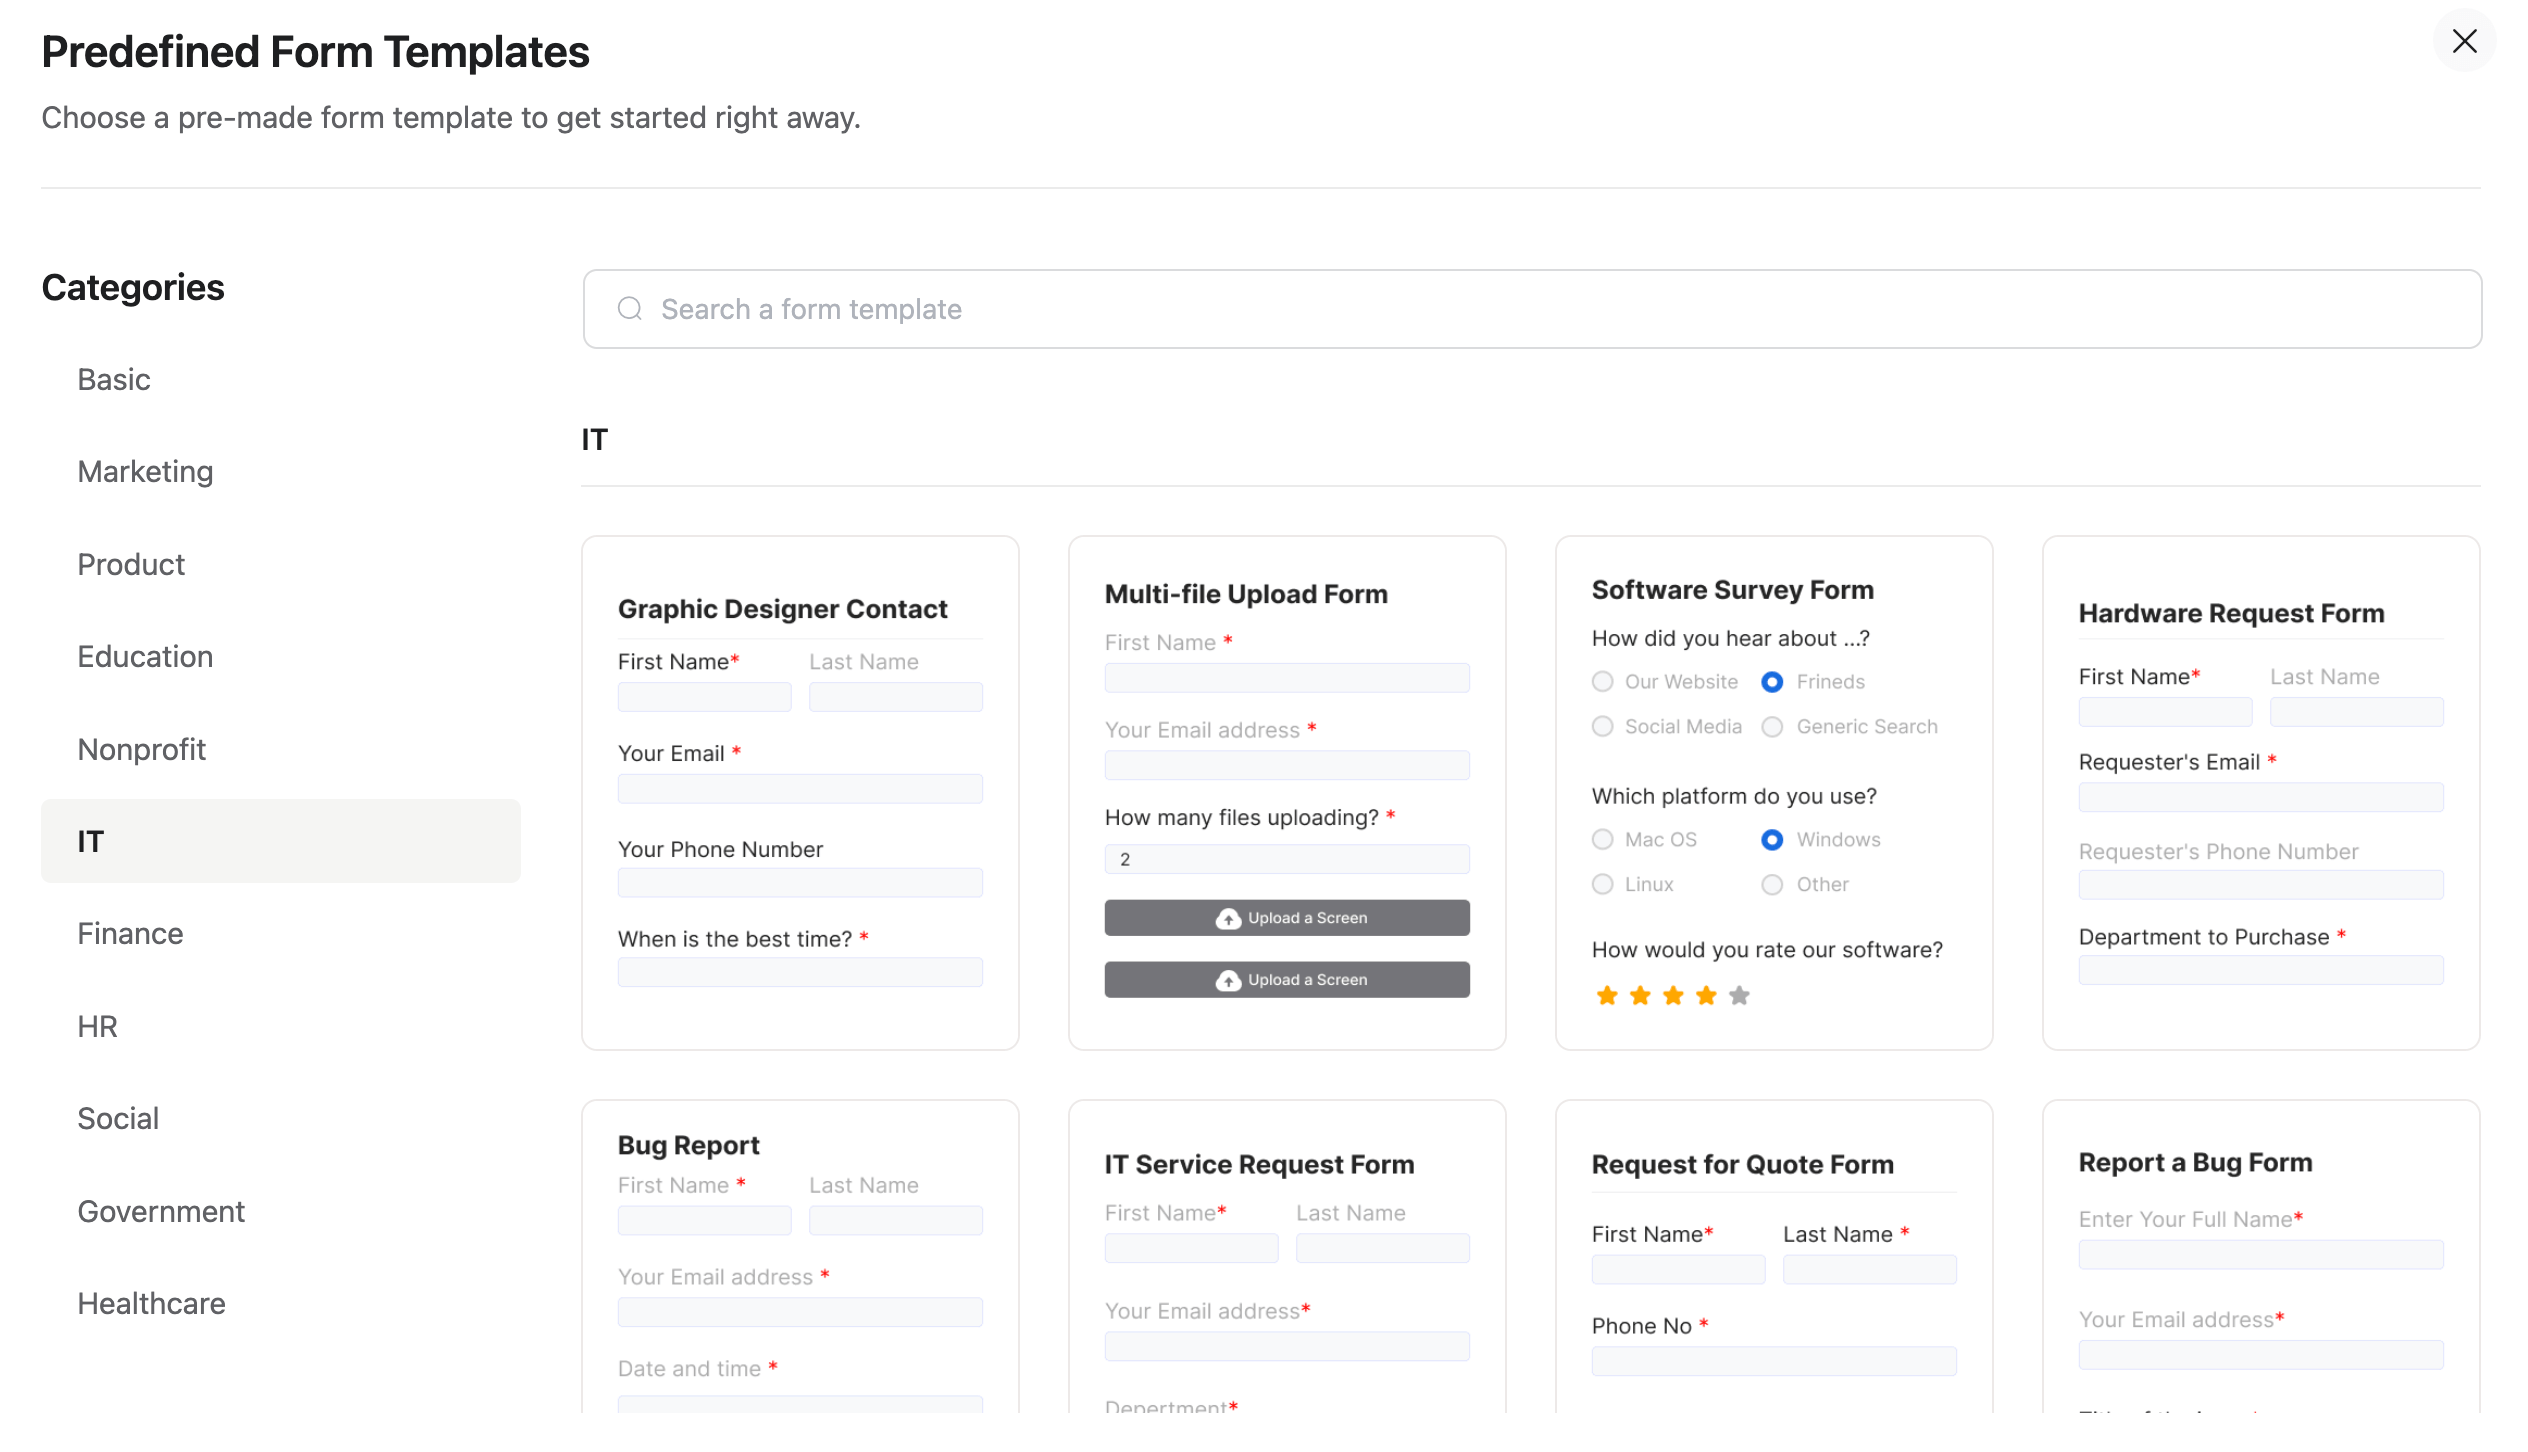2528x1452 pixels.
Task: Select 'Other' platform option
Action: (1772, 884)
